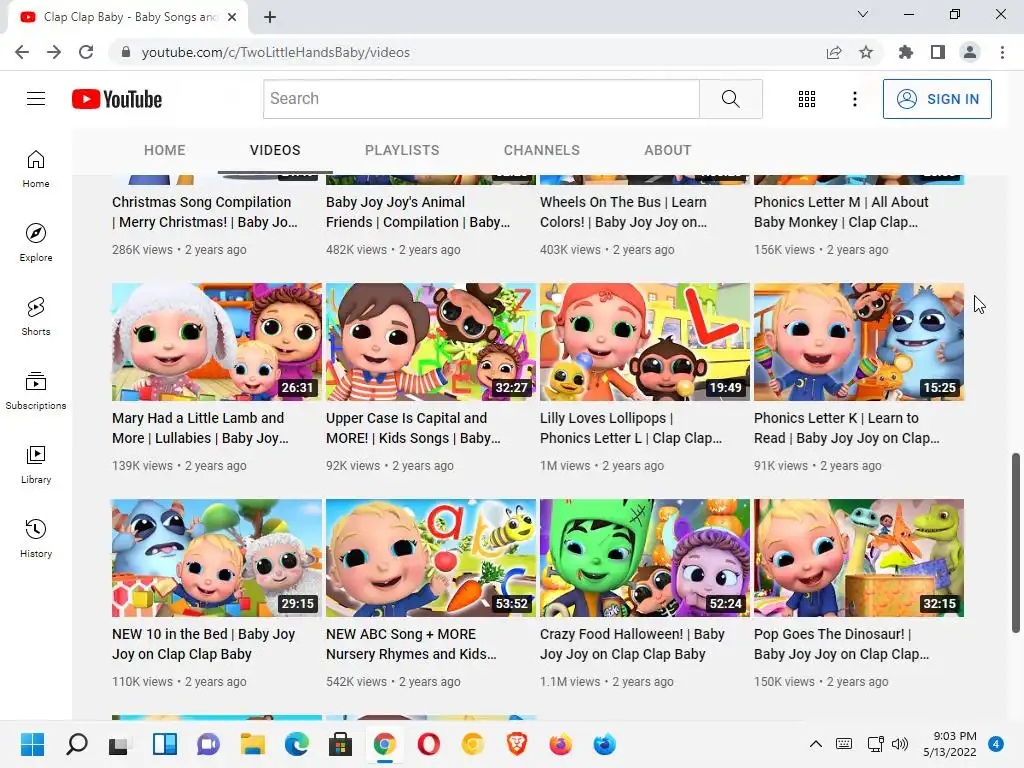Open the volume speaker tray icon
1024x768 pixels.
(900, 744)
